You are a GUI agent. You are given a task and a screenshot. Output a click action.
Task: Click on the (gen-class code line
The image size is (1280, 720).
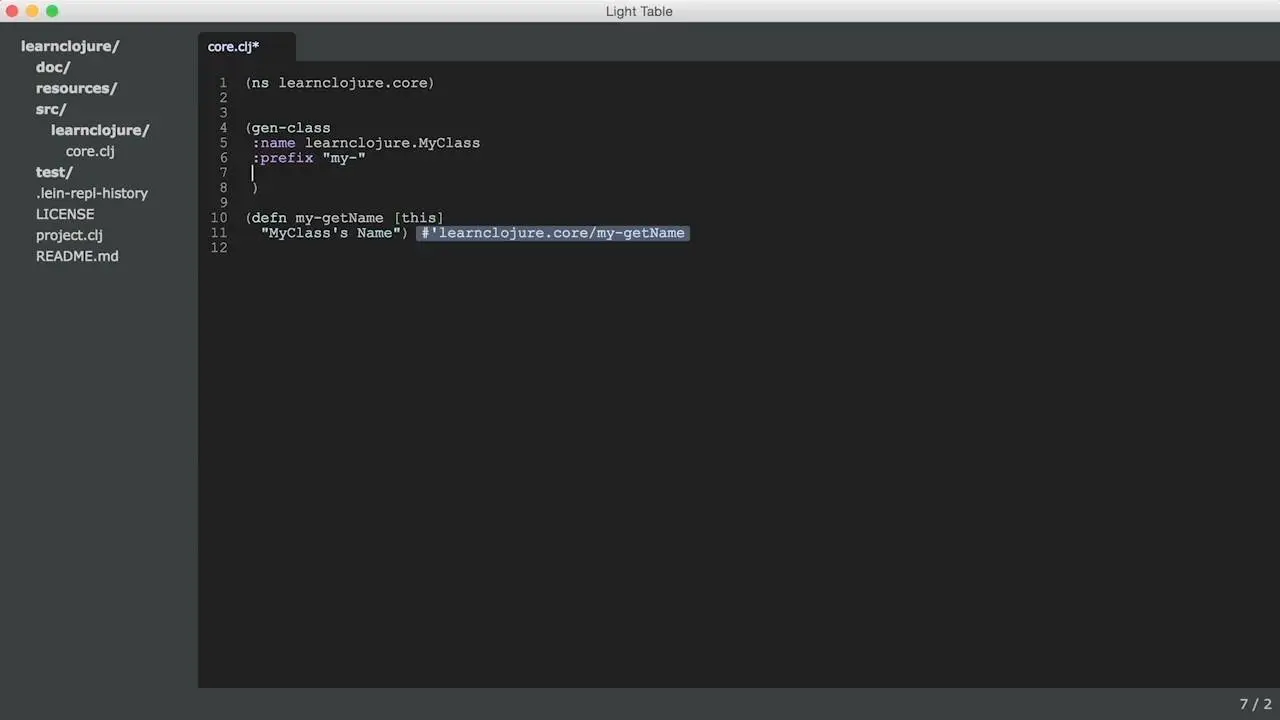pyautogui.click(x=288, y=128)
